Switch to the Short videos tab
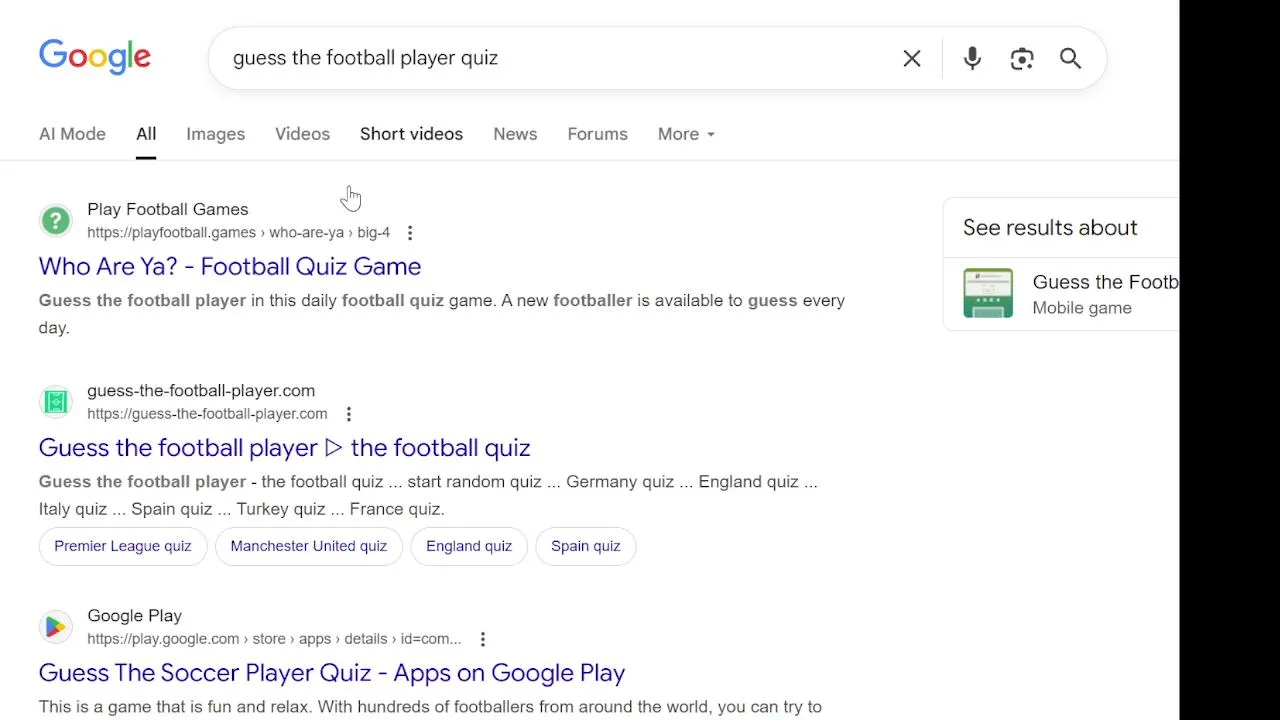This screenshot has height=720, width=1280. point(411,134)
